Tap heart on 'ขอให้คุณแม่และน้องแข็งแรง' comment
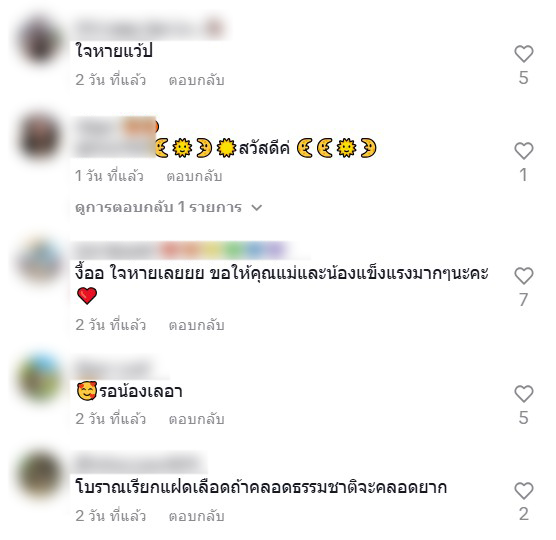 click(524, 276)
